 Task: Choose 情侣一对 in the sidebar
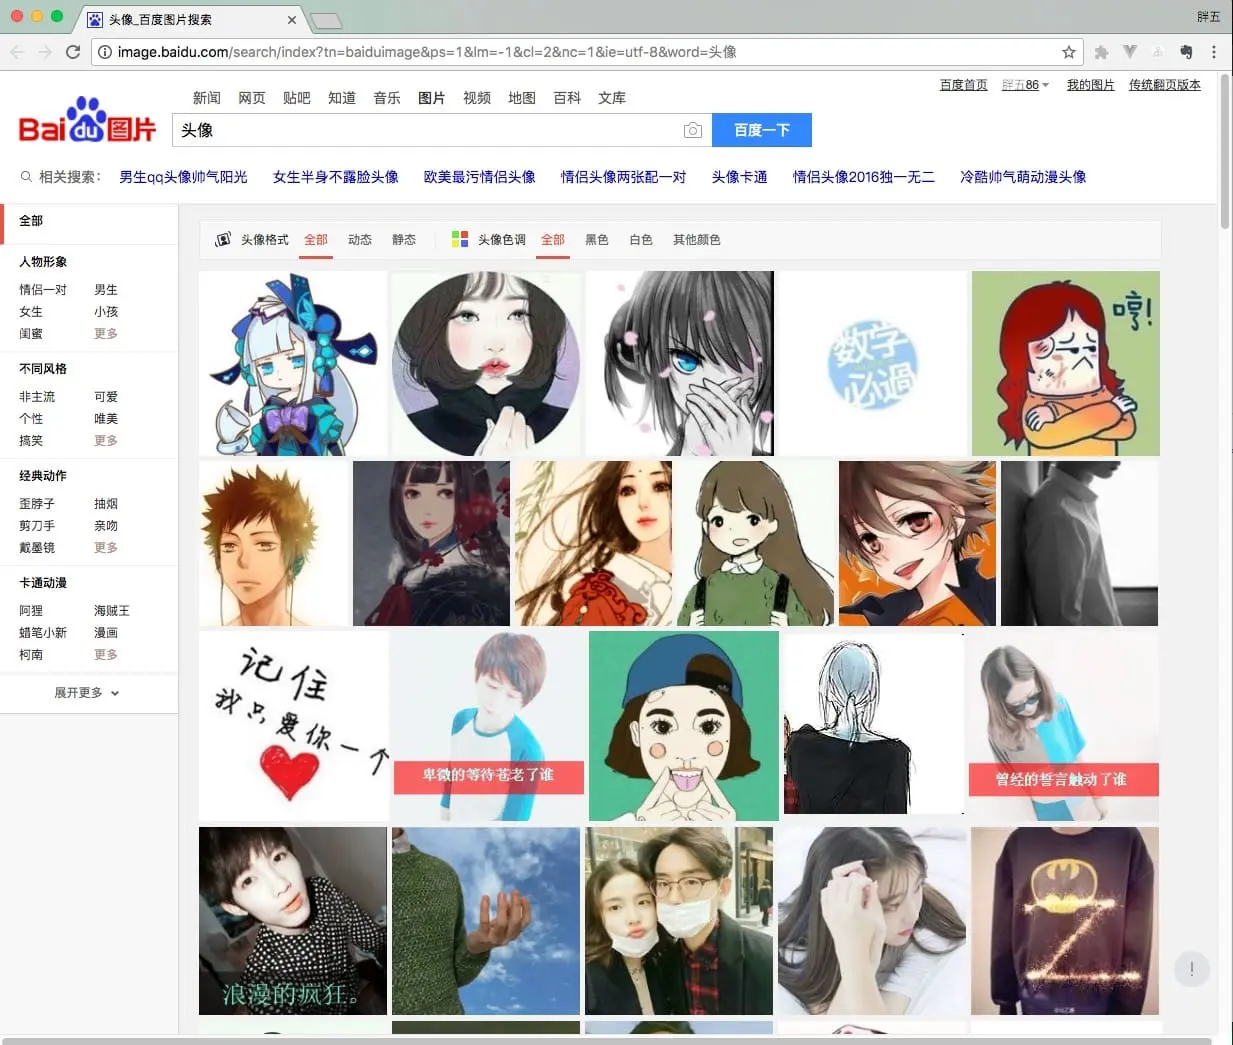click(43, 290)
